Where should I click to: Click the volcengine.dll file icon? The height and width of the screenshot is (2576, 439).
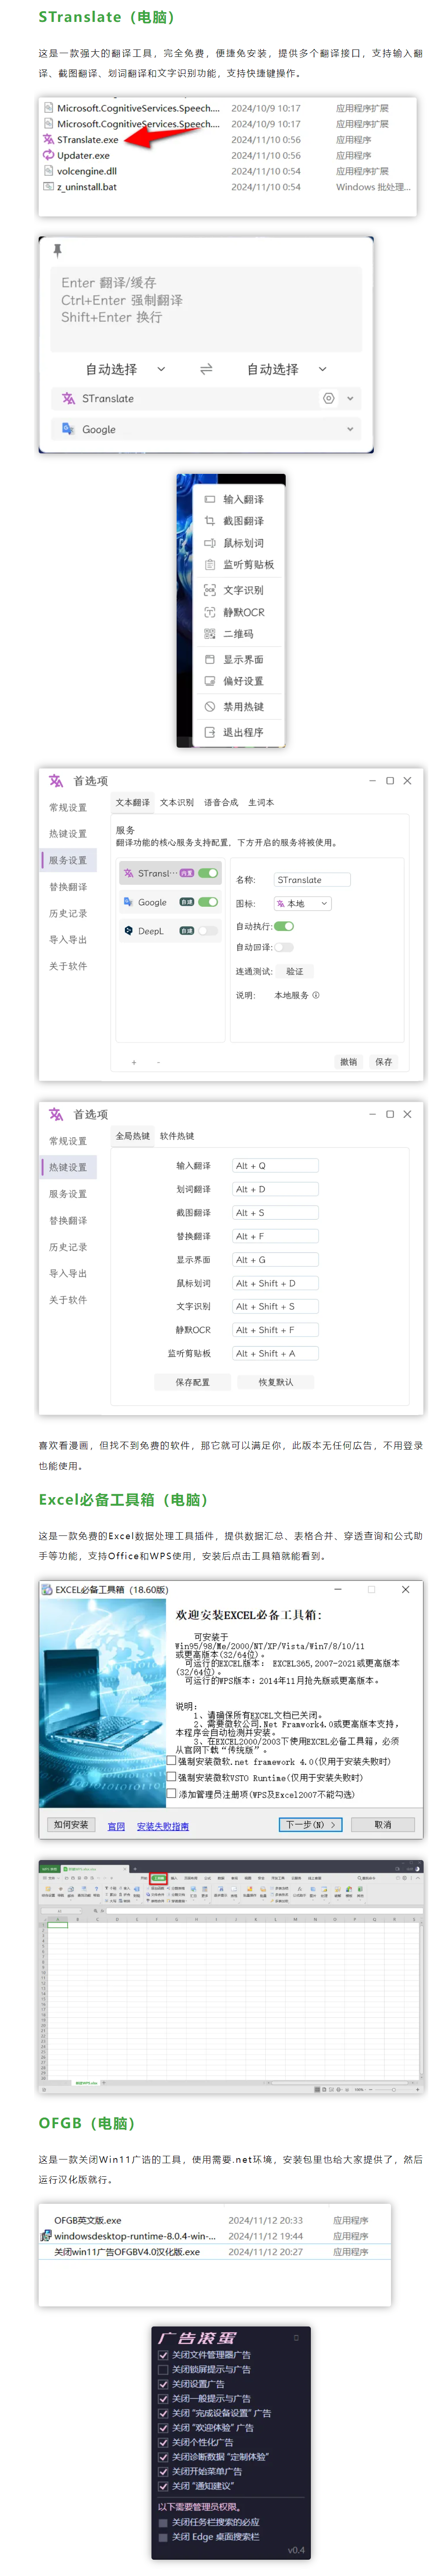pyautogui.click(x=48, y=171)
